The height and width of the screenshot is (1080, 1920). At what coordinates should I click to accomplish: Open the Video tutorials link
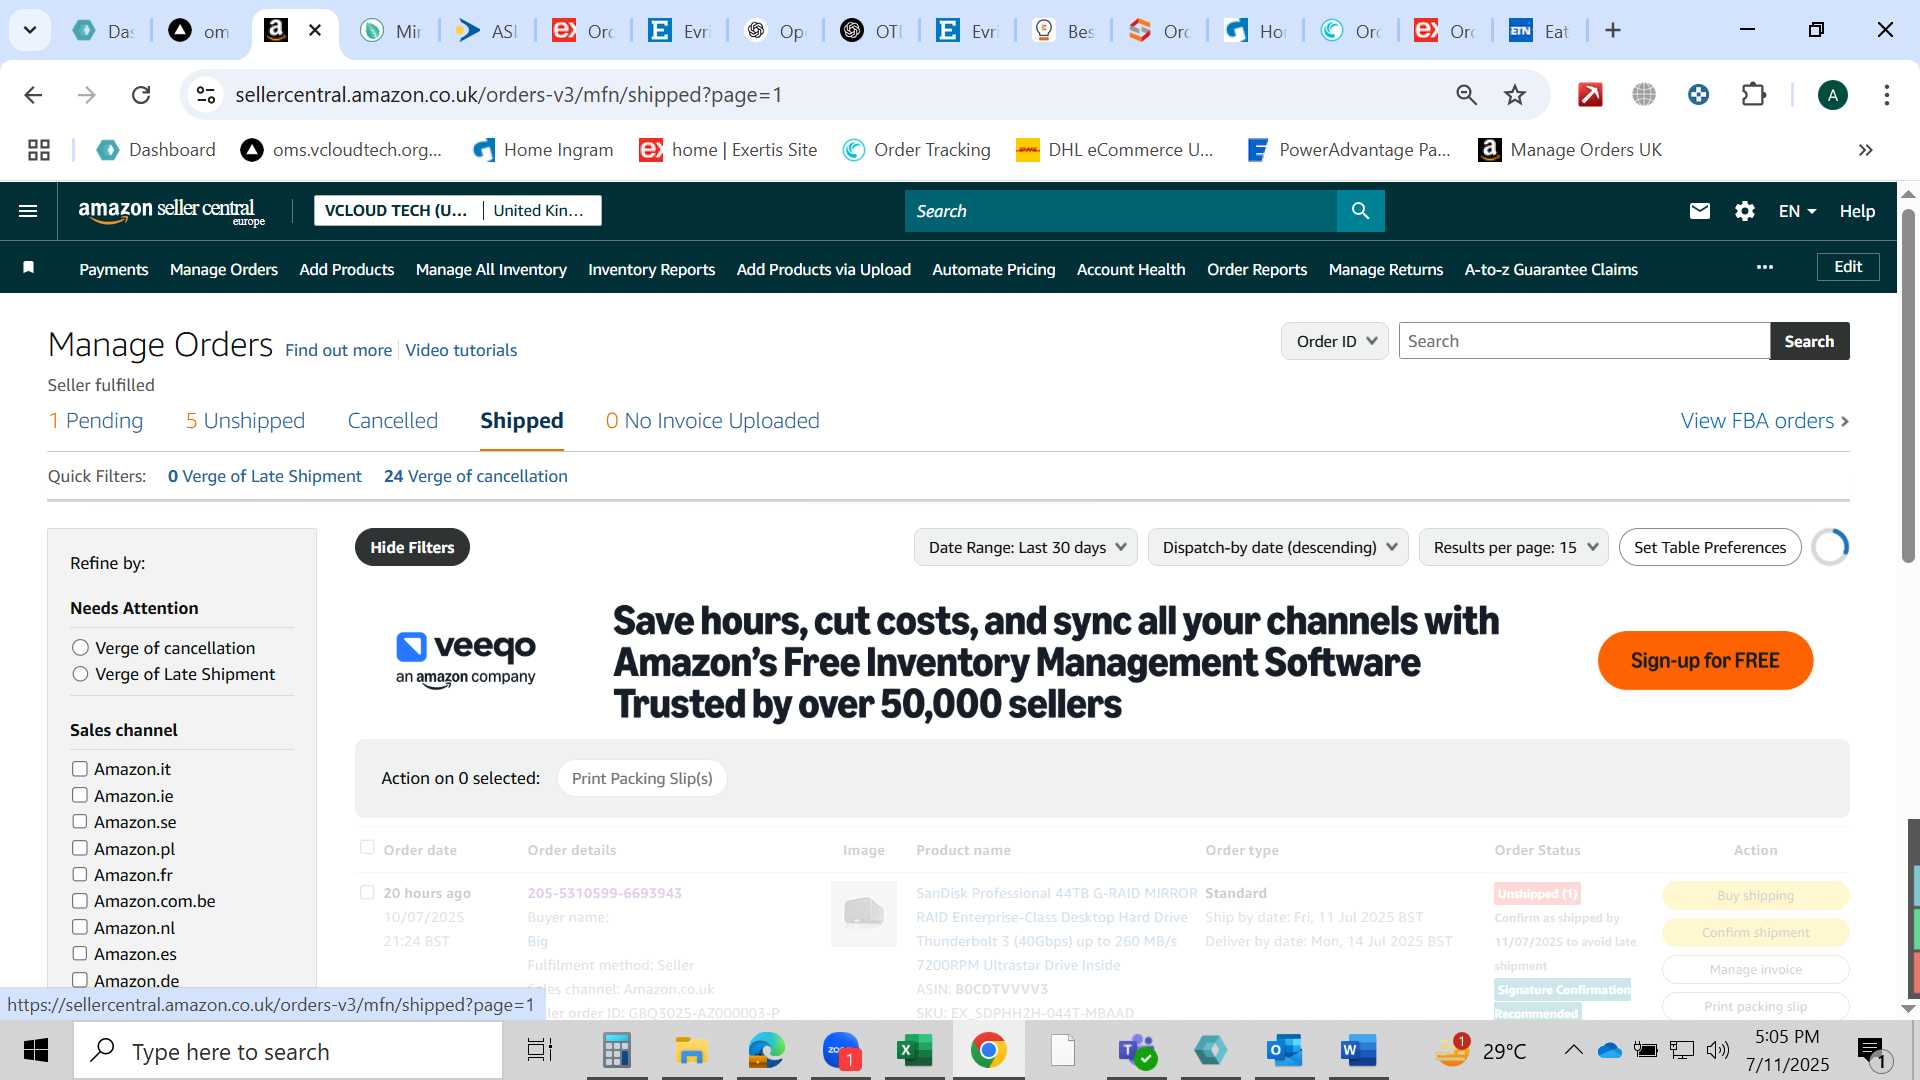pyautogui.click(x=461, y=350)
